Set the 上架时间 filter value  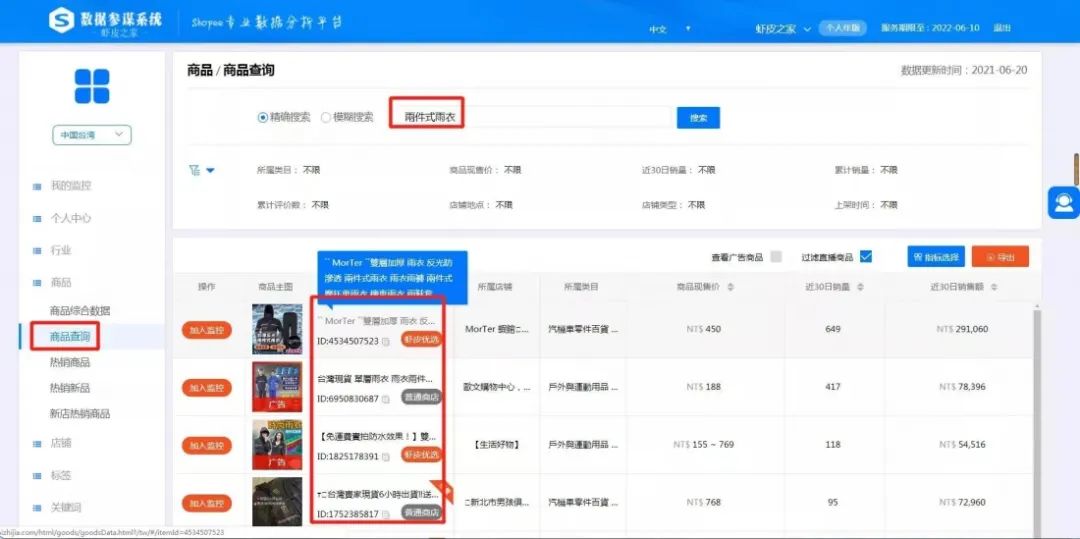[889, 205]
